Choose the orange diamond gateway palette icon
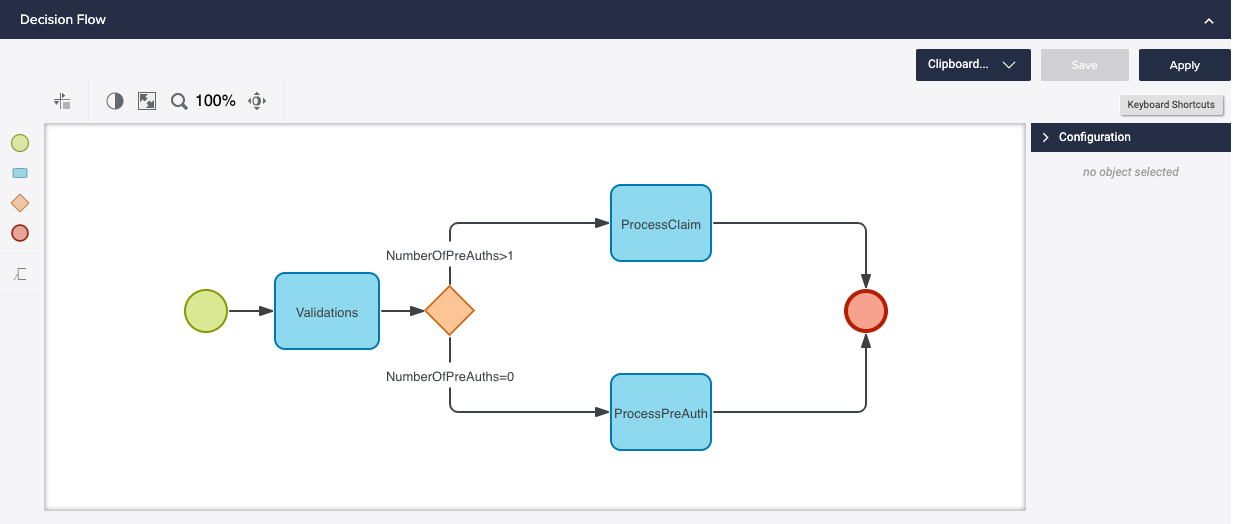 20,203
